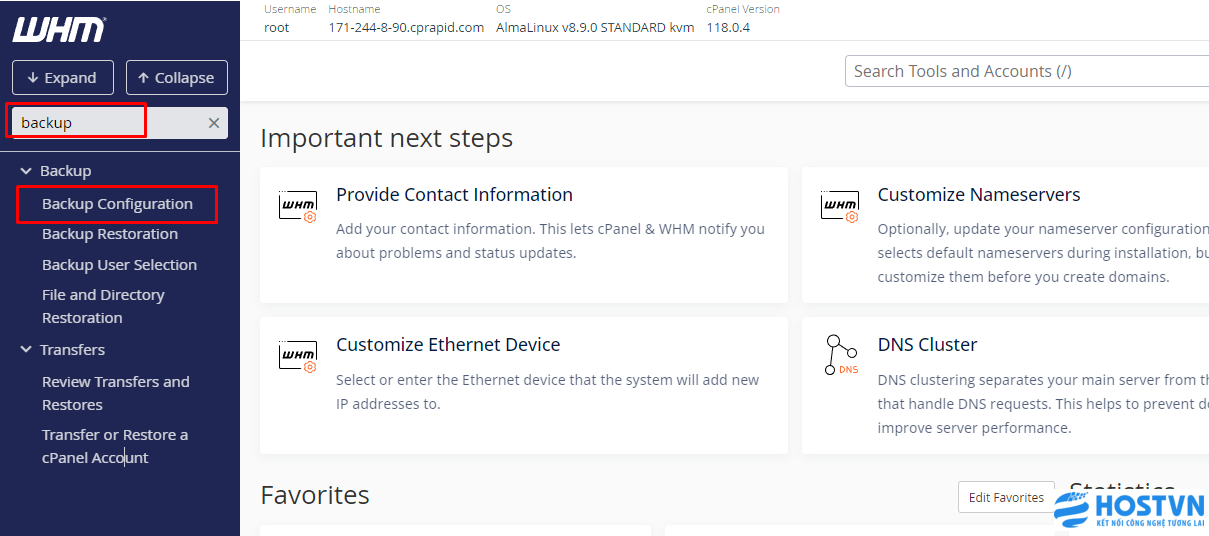Image resolution: width=1209 pixels, height=536 pixels.
Task: Click the Provide Contact Information WHM icon
Action: pyautogui.click(x=298, y=206)
